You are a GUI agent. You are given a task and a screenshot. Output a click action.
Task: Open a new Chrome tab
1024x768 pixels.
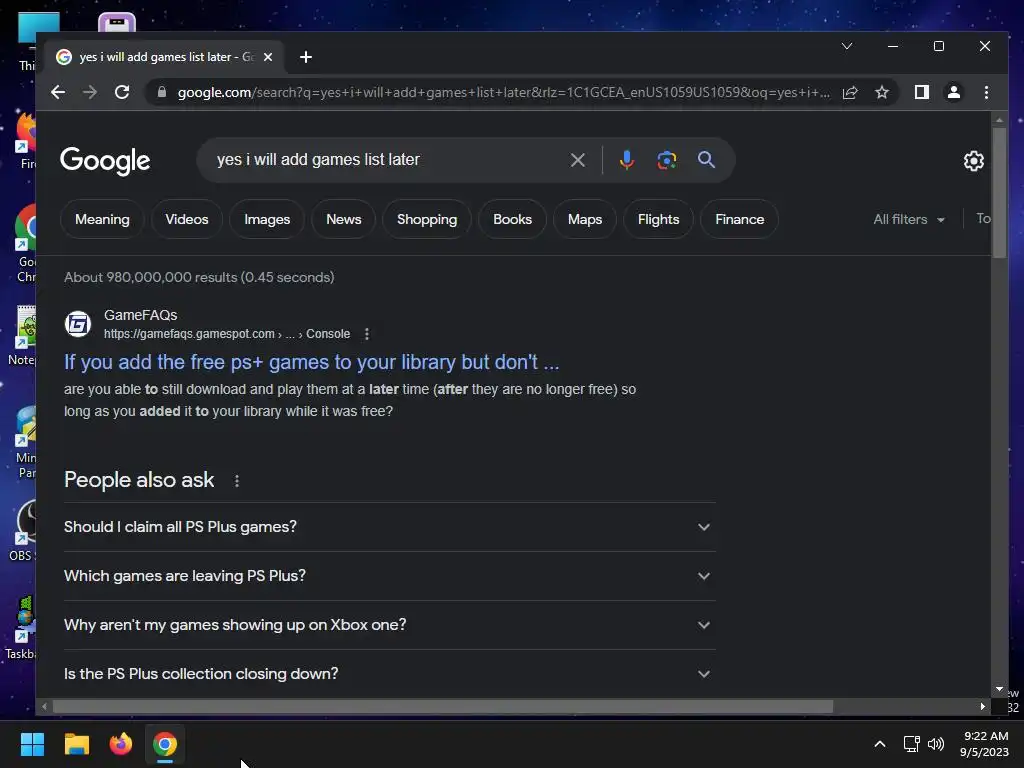(x=306, y=57)
